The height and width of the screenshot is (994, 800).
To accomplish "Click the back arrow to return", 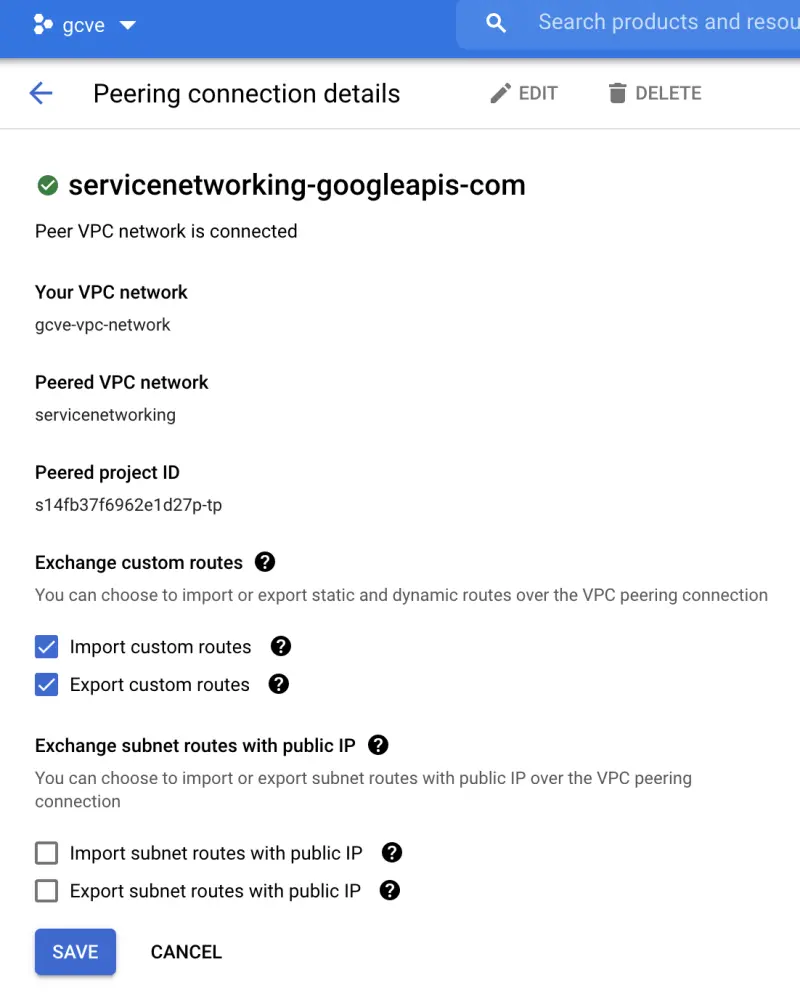I will (40, 93).
